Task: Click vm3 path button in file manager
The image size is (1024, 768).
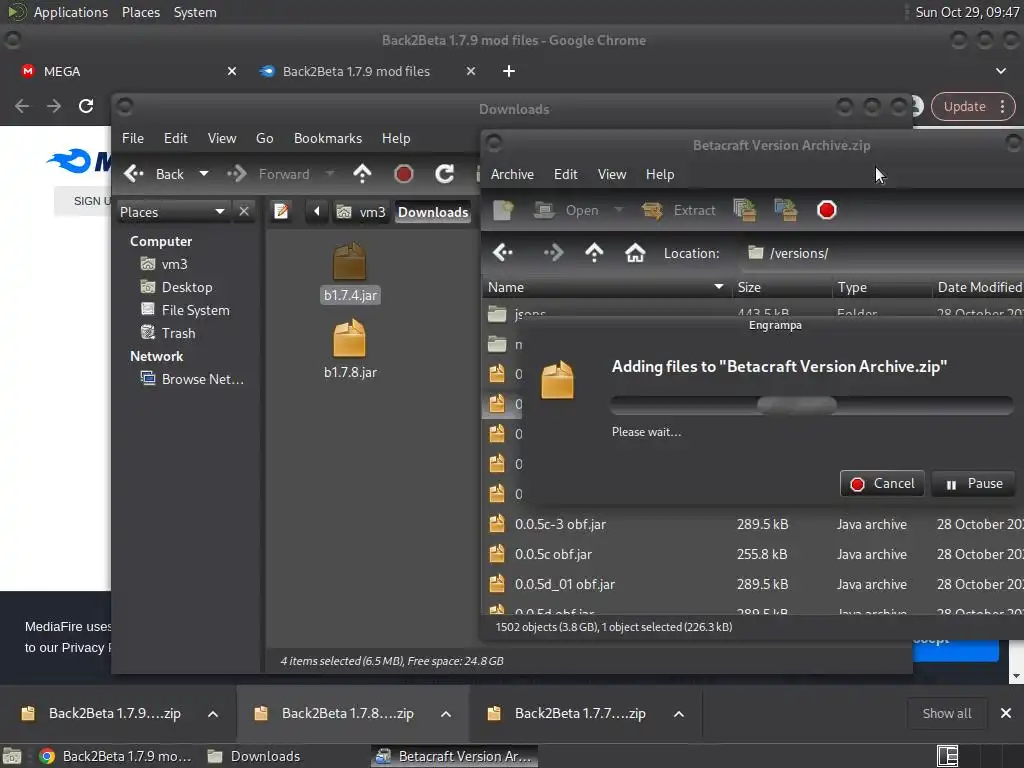Action: point(361,212)
